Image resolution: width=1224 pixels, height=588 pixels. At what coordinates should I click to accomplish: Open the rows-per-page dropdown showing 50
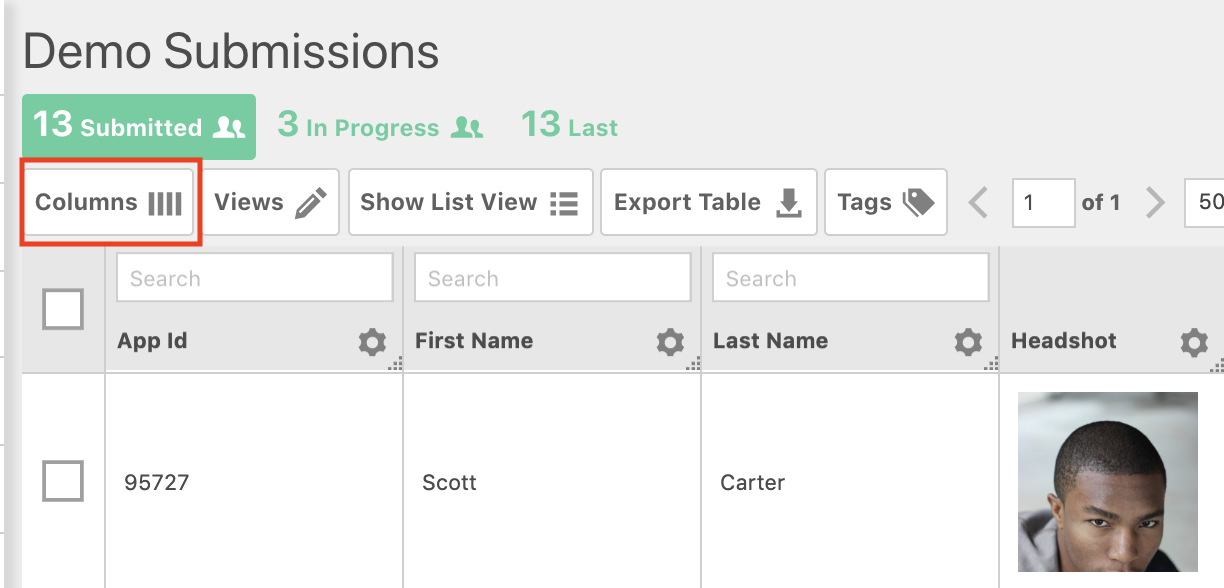pos(1205,203)
